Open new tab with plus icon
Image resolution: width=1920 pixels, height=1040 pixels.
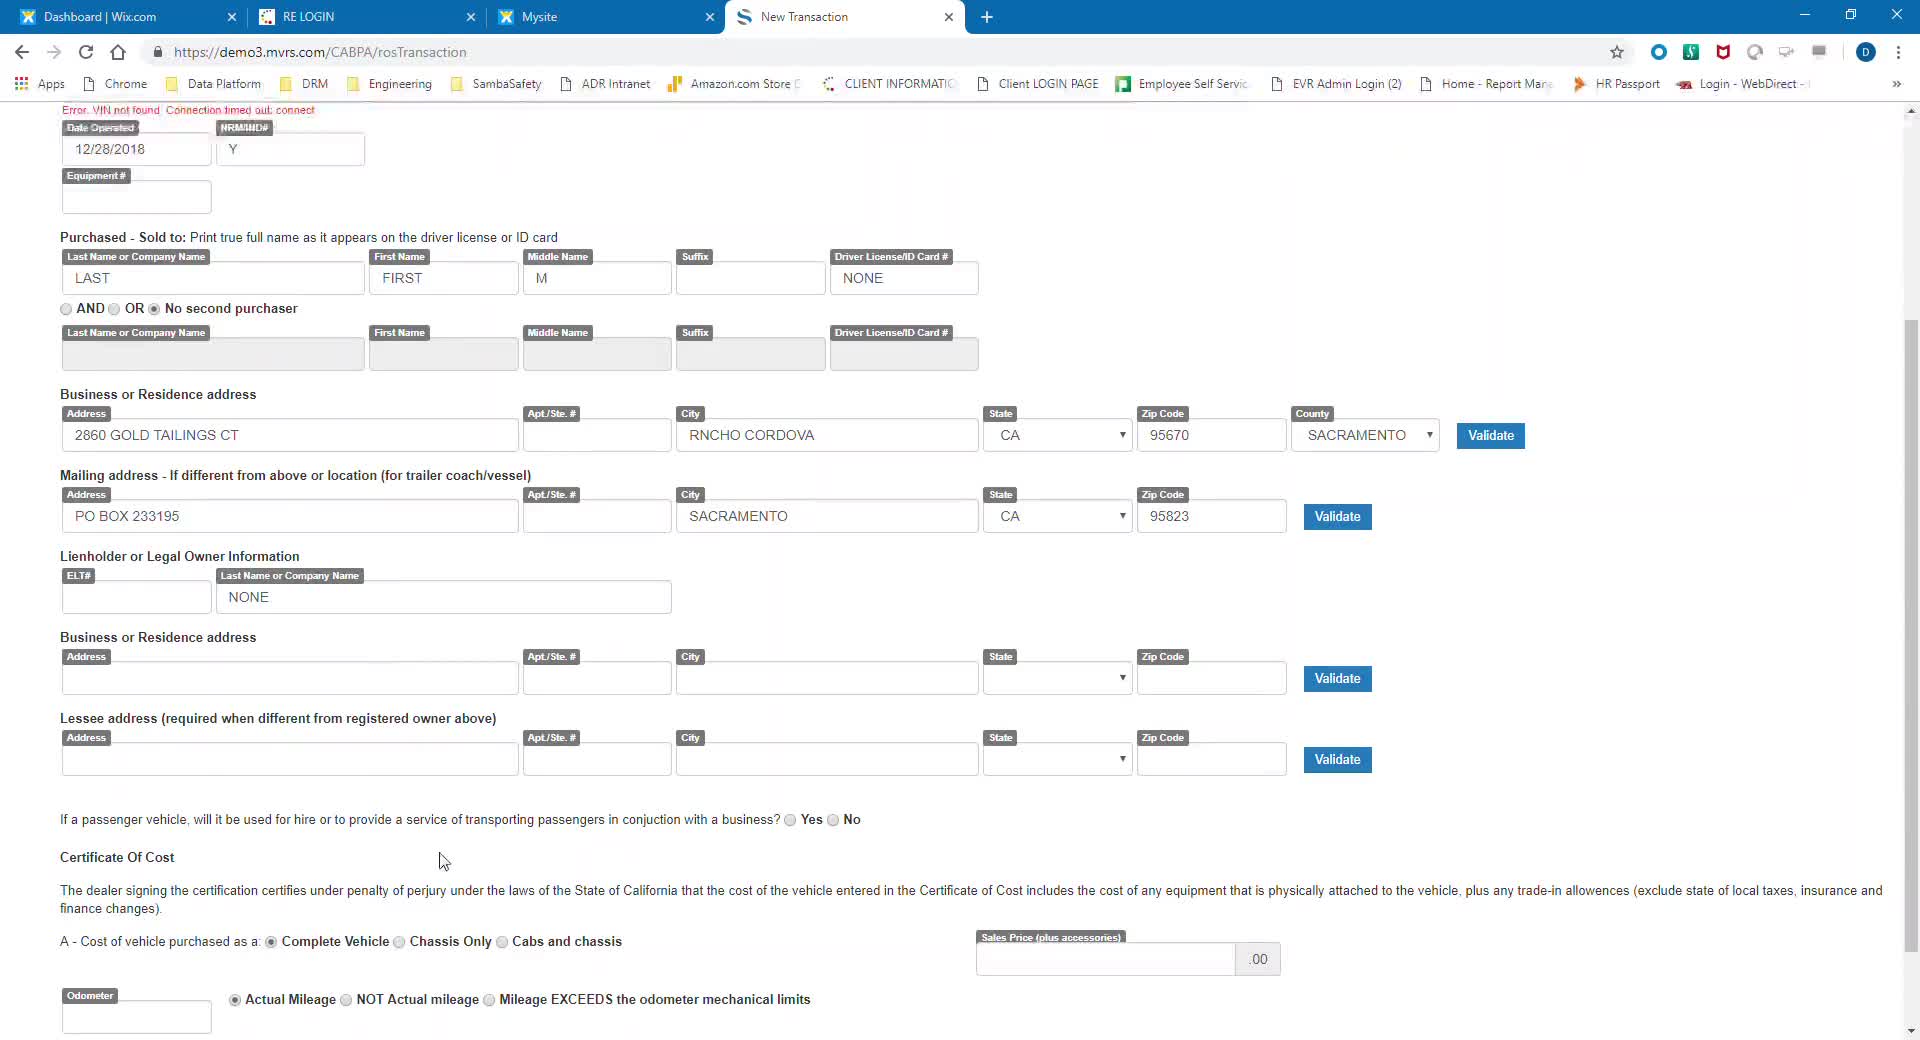987,17
